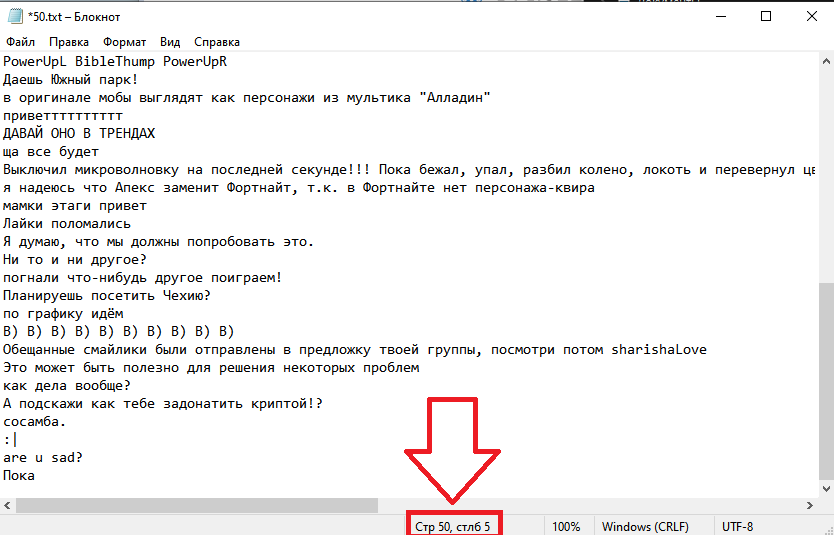Place cursor on the 'Лайки поломались' line
Image resolution: width=834 pixels, height=535 pixels.
(x=66, y=224)
